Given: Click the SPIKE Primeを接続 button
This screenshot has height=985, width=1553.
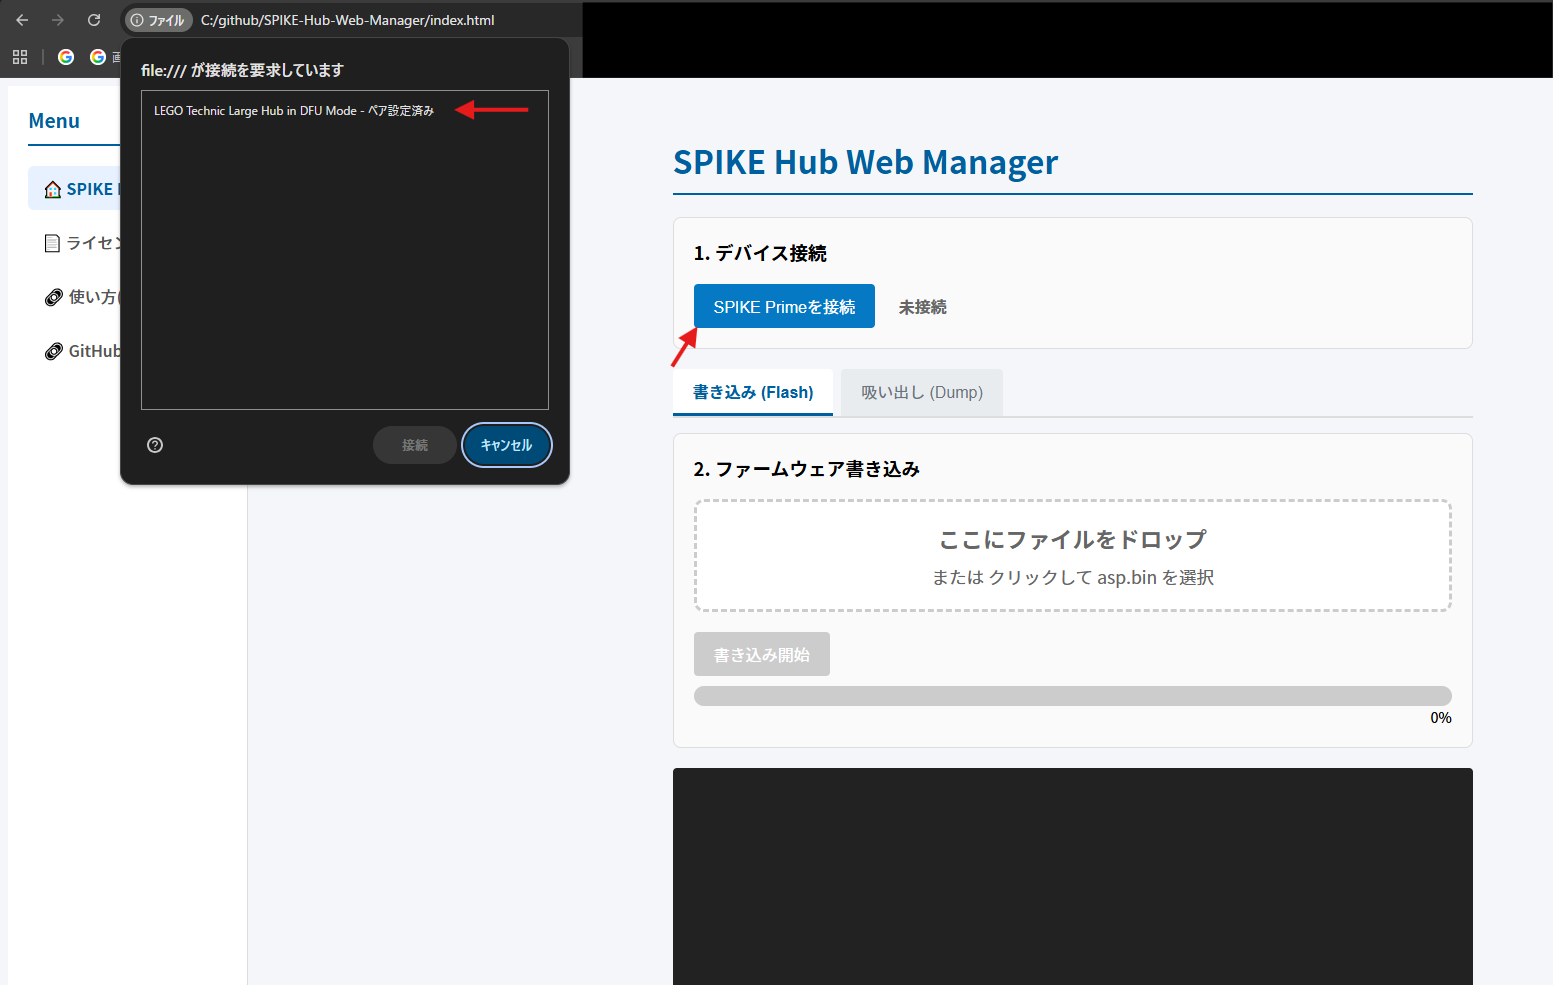Looking at the screenshot, I should (784, 306).
